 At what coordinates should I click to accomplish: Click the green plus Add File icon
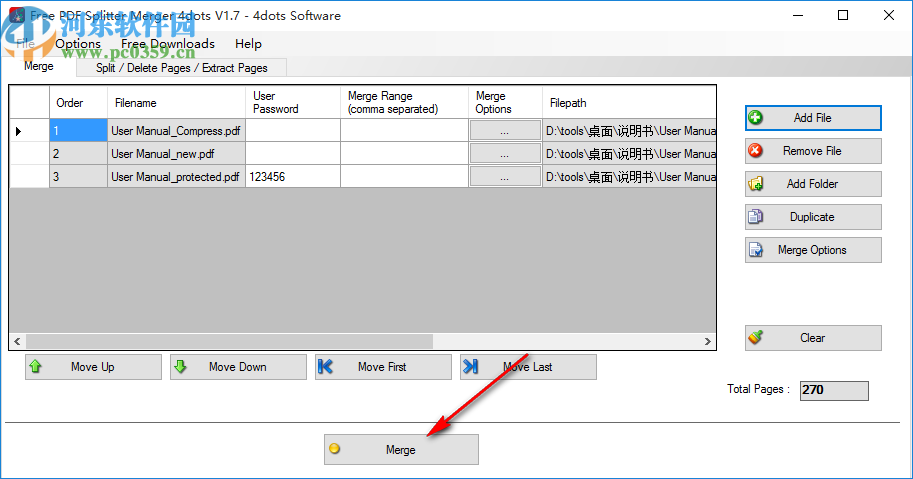755,118
